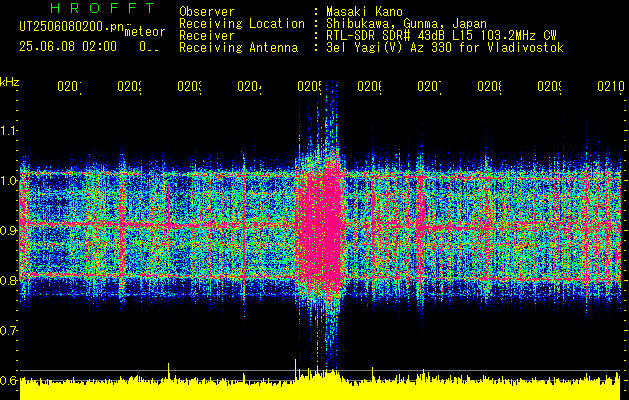Image resolution: width=629 pixels, height=400 pixels.
Task: Click the 0206 time marker
Action: tap(369, 86)
